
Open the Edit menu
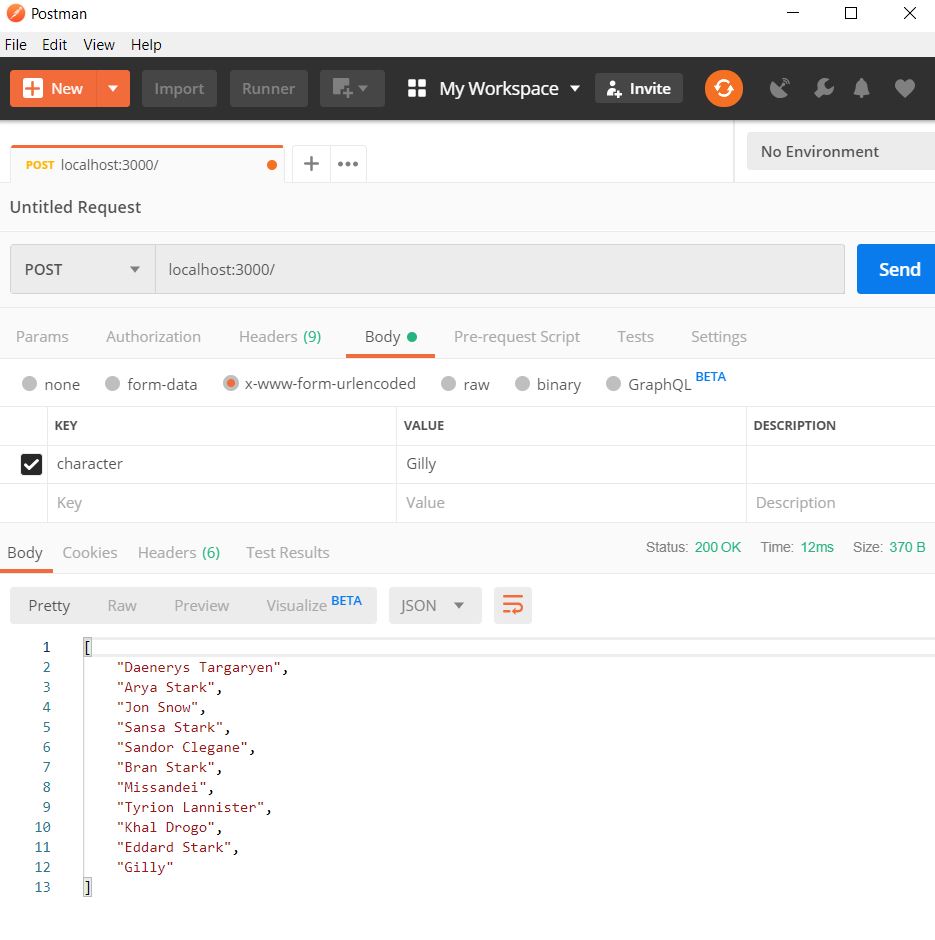(55, 45)
